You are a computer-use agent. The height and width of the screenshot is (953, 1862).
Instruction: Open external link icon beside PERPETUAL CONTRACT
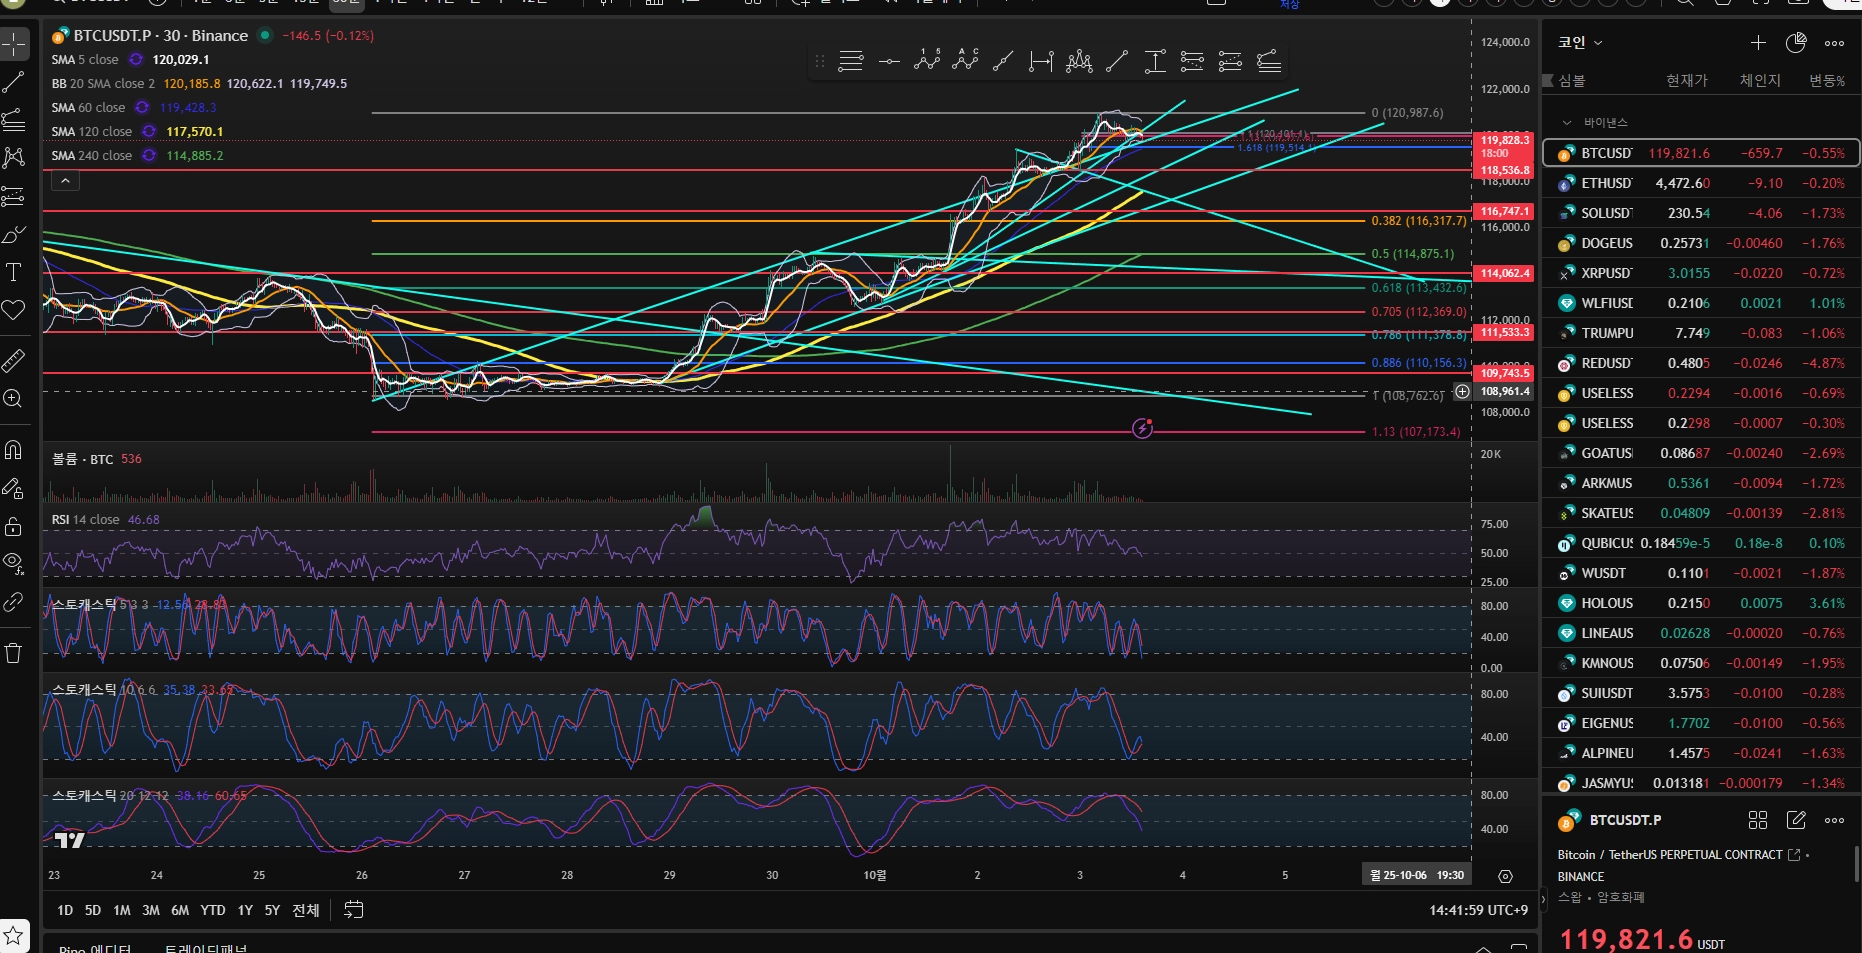pos(1794,855)
